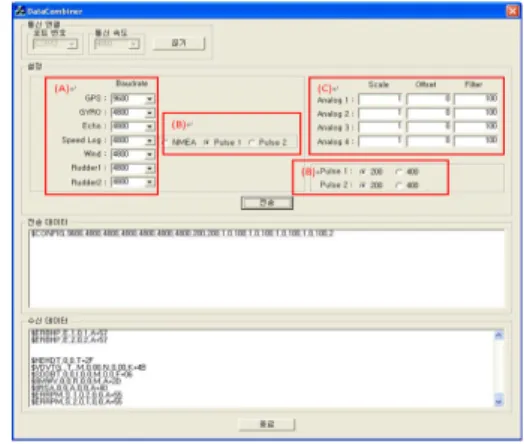Click the Analog 3 Scale field
This screenshot has width=524, height=444.
(x=380, y=127)
